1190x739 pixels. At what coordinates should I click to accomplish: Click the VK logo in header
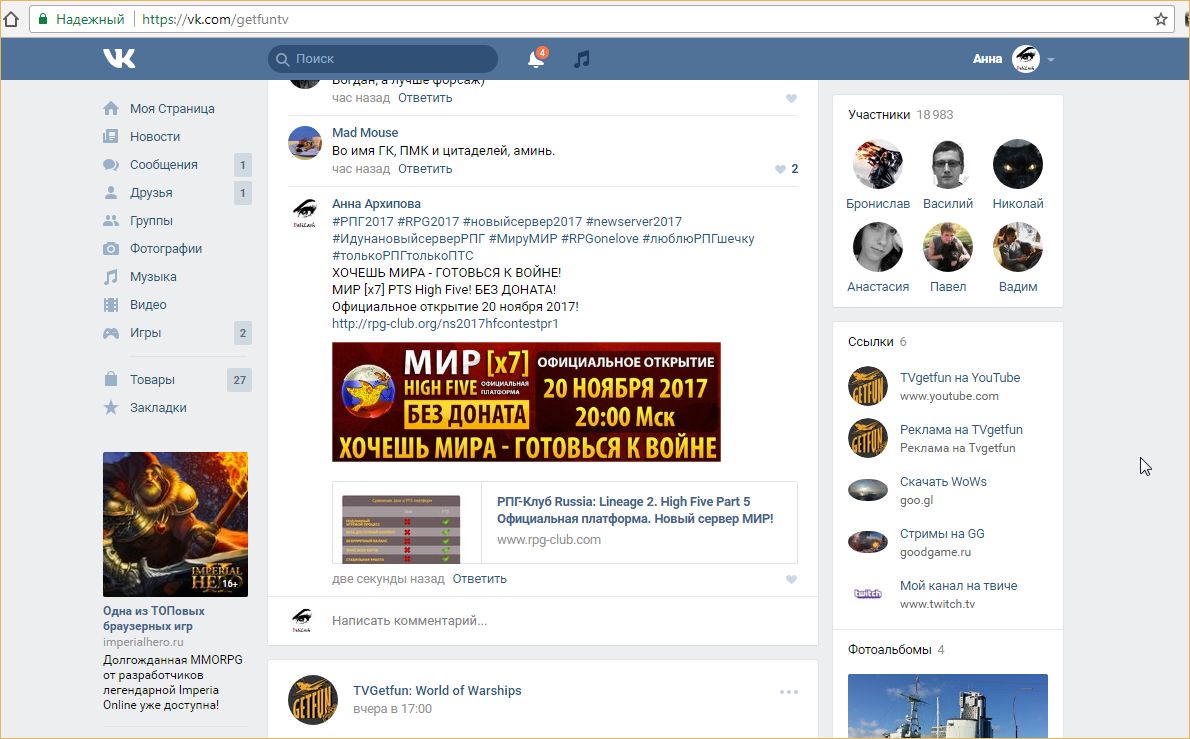coord(119,59)
